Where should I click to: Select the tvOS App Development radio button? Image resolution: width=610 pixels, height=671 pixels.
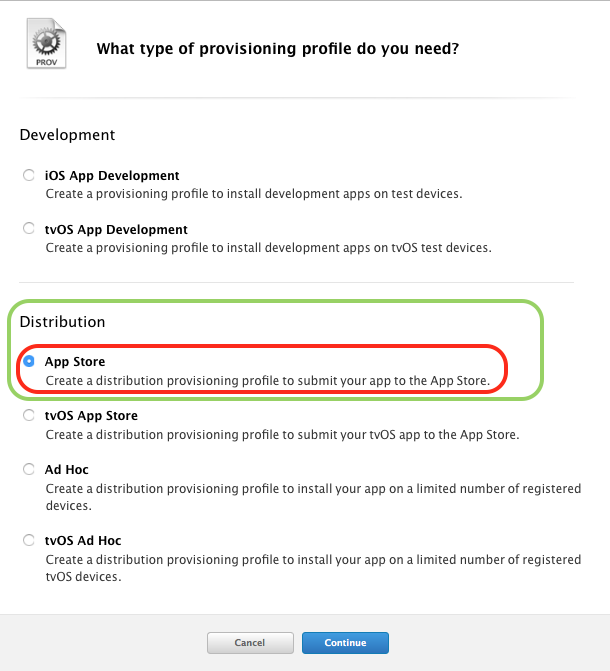click(x=29, y=228)
